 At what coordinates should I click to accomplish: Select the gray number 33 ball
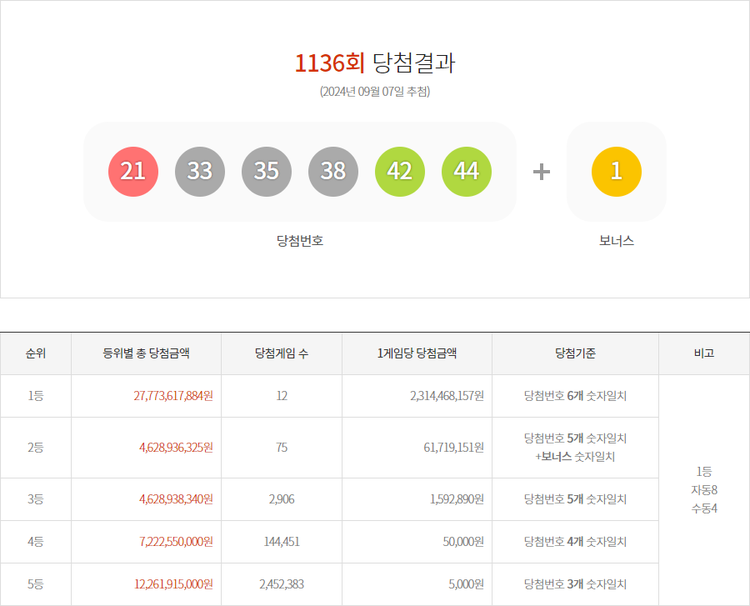point(200,171)
